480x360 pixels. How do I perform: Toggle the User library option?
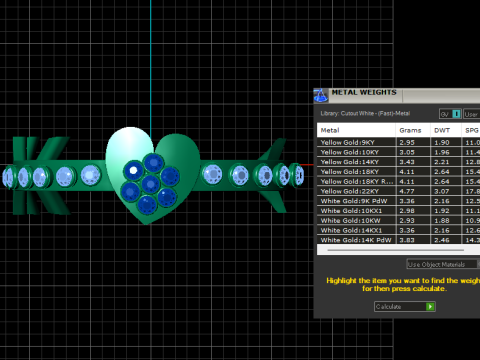click(471, 114)
